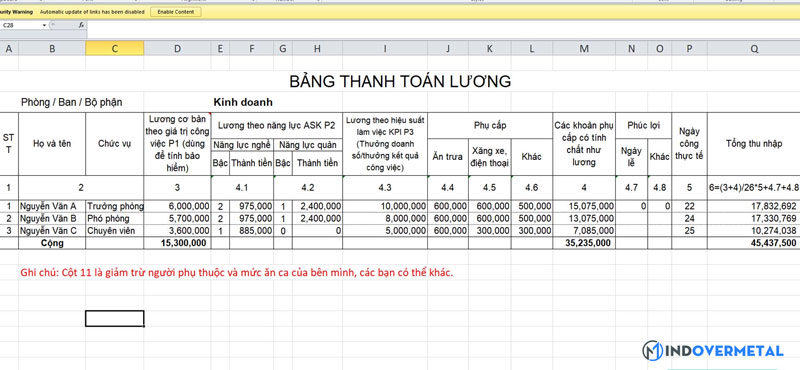Select column J header
This screenshot has width=800, height=370.
pos(447,48)
